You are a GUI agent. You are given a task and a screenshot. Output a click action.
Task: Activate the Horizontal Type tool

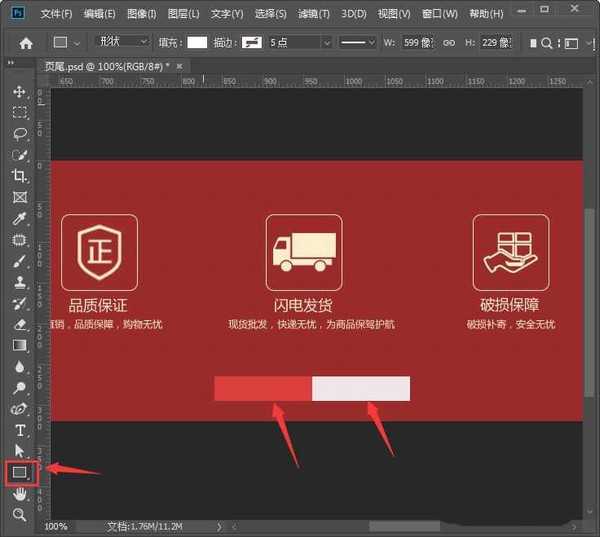(19, 430)
